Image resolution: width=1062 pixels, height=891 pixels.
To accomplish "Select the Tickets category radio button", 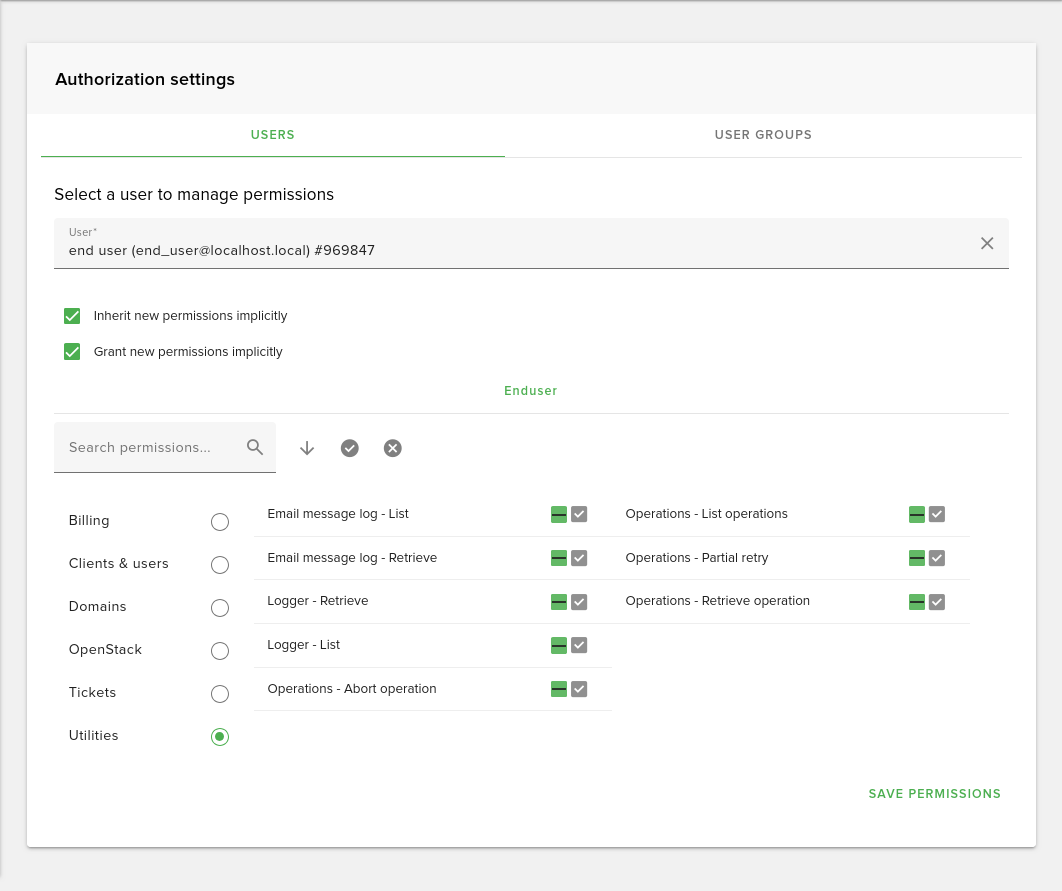I will click(219, 693).
